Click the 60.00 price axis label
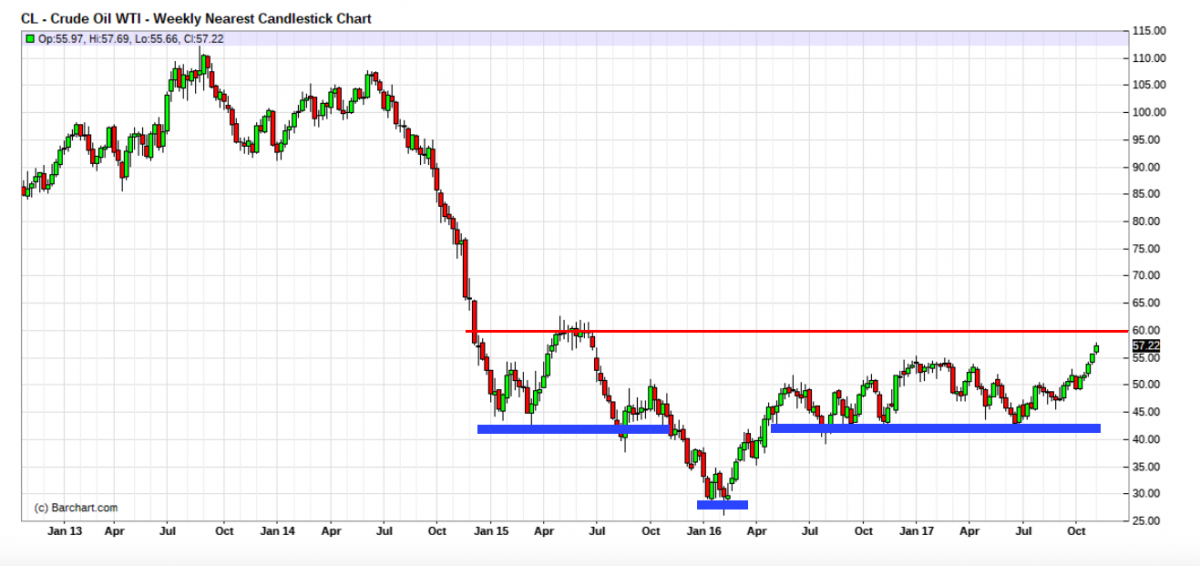Image resolution: width=1200 pixels, height=566 pixels. (1146, 331)
